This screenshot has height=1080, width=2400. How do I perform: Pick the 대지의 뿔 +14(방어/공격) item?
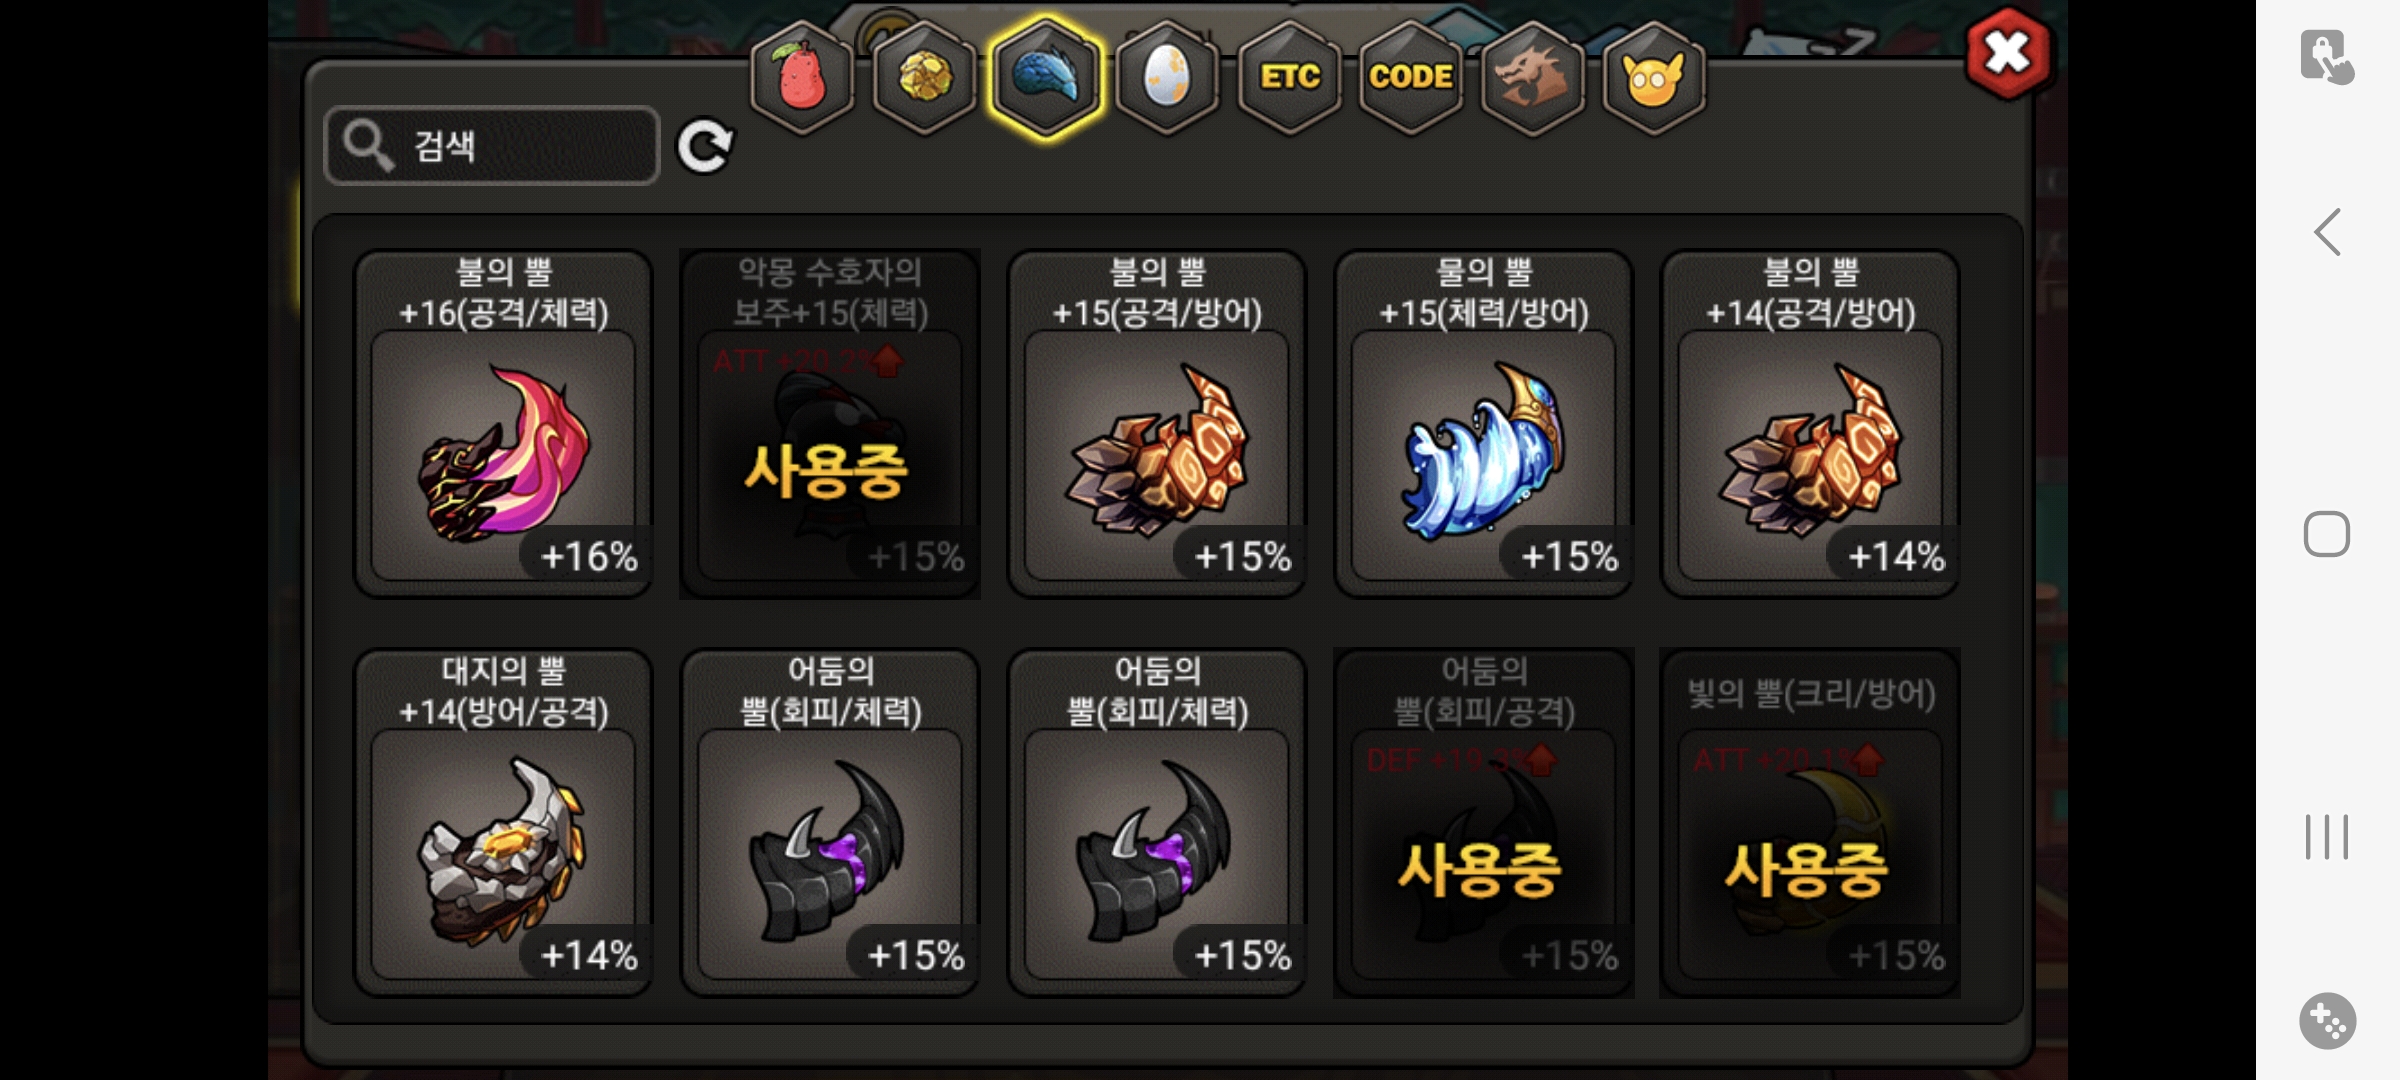[x=503, y=823]
